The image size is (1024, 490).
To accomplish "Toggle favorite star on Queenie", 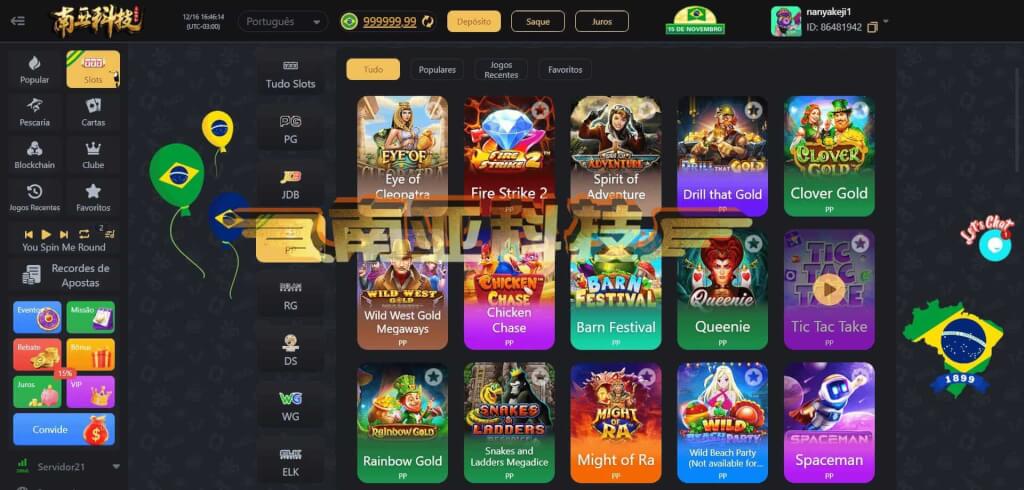I will [x=753, y=244].
